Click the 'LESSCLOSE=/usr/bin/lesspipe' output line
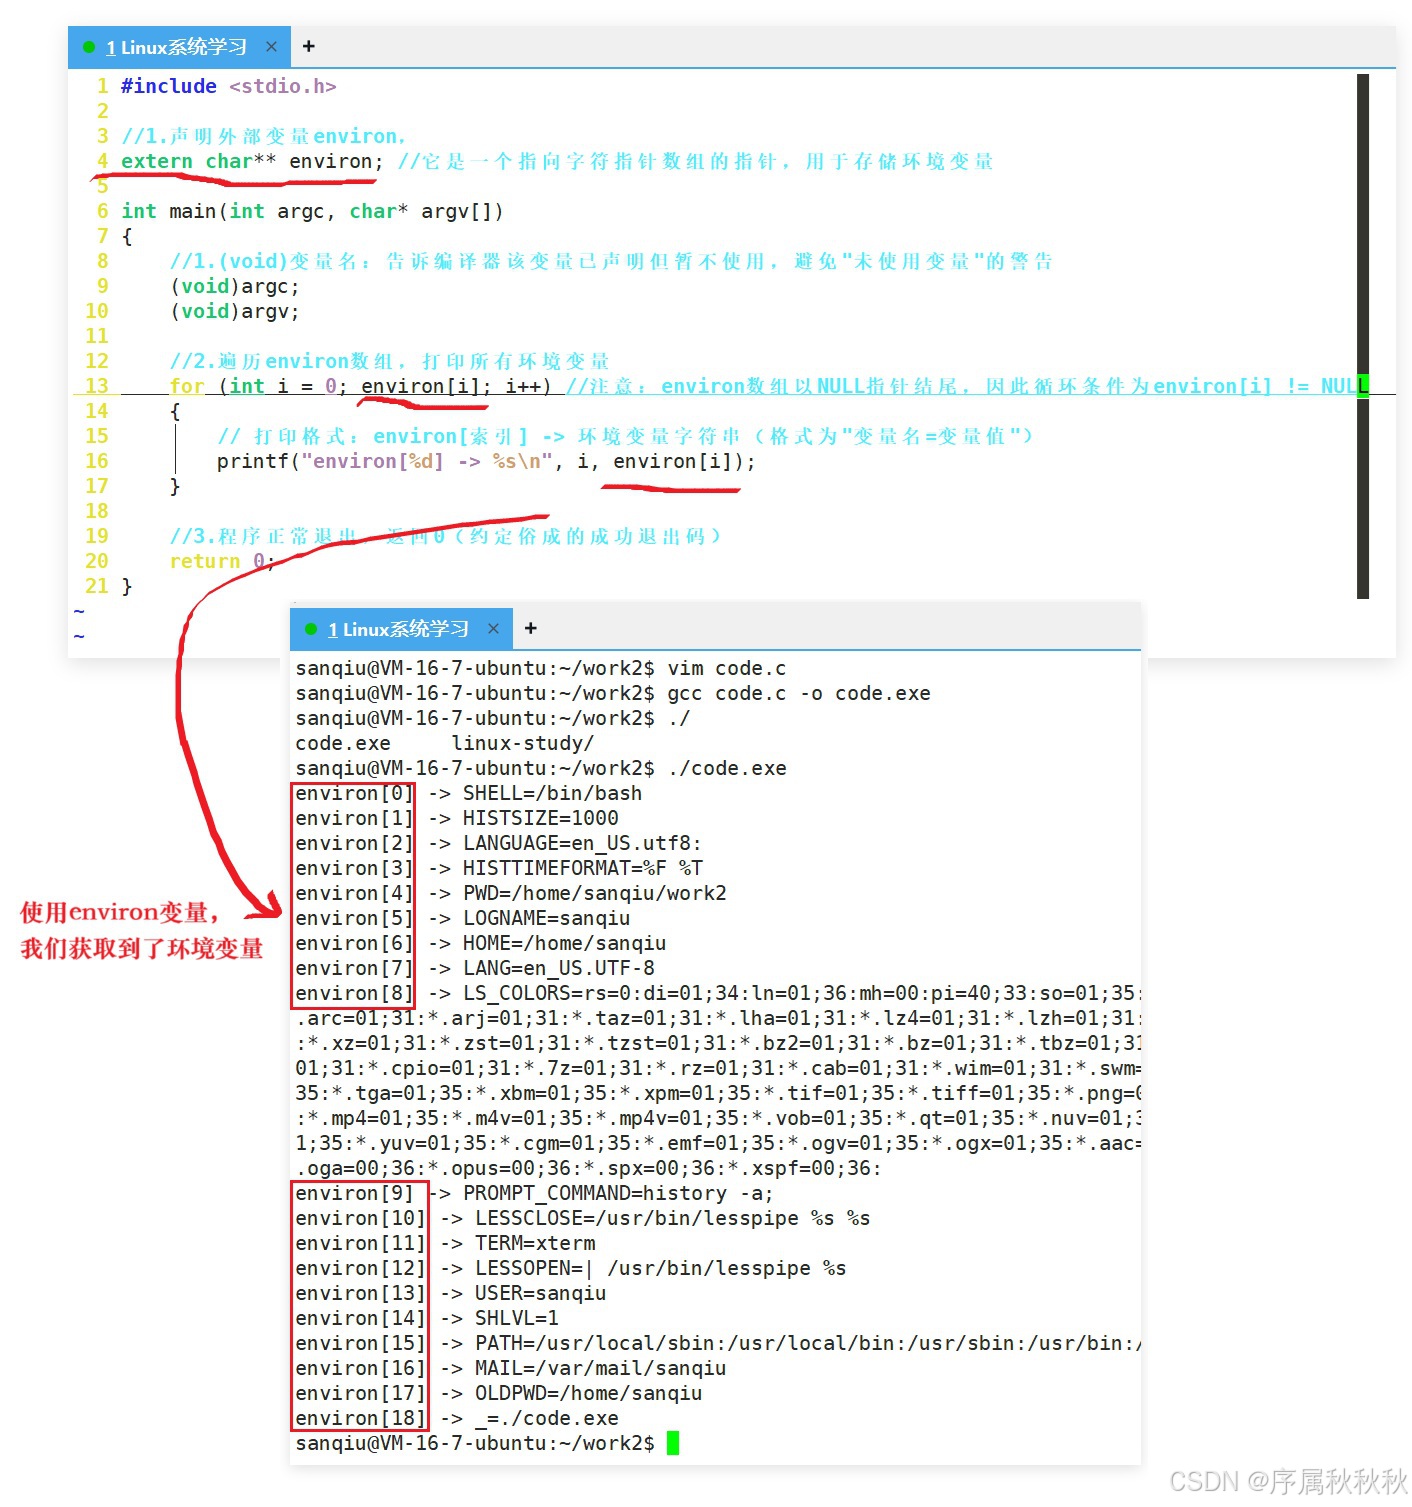The height and width of the screenshot is (1507, 1412). pyautogui.click(x=583, y=1218)
